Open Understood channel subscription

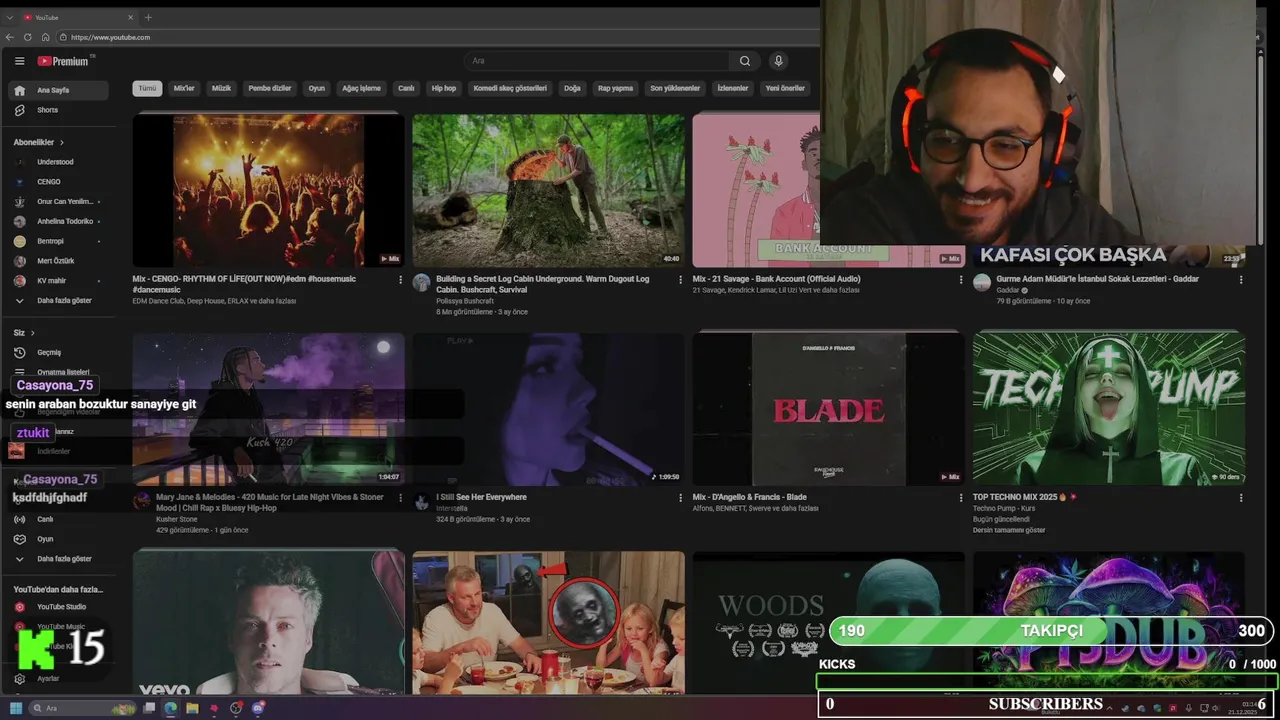pos(59,162)
